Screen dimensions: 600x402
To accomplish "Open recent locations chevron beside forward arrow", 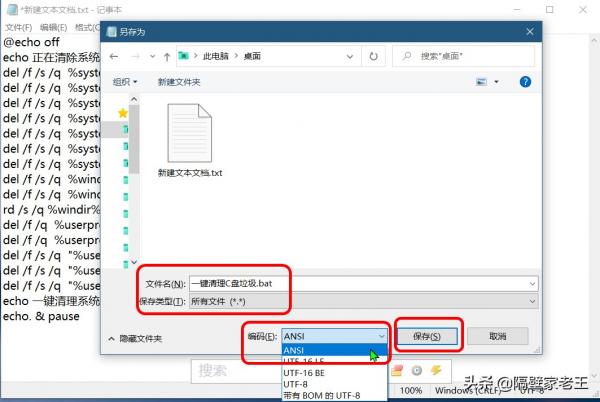I will (152, 57).
